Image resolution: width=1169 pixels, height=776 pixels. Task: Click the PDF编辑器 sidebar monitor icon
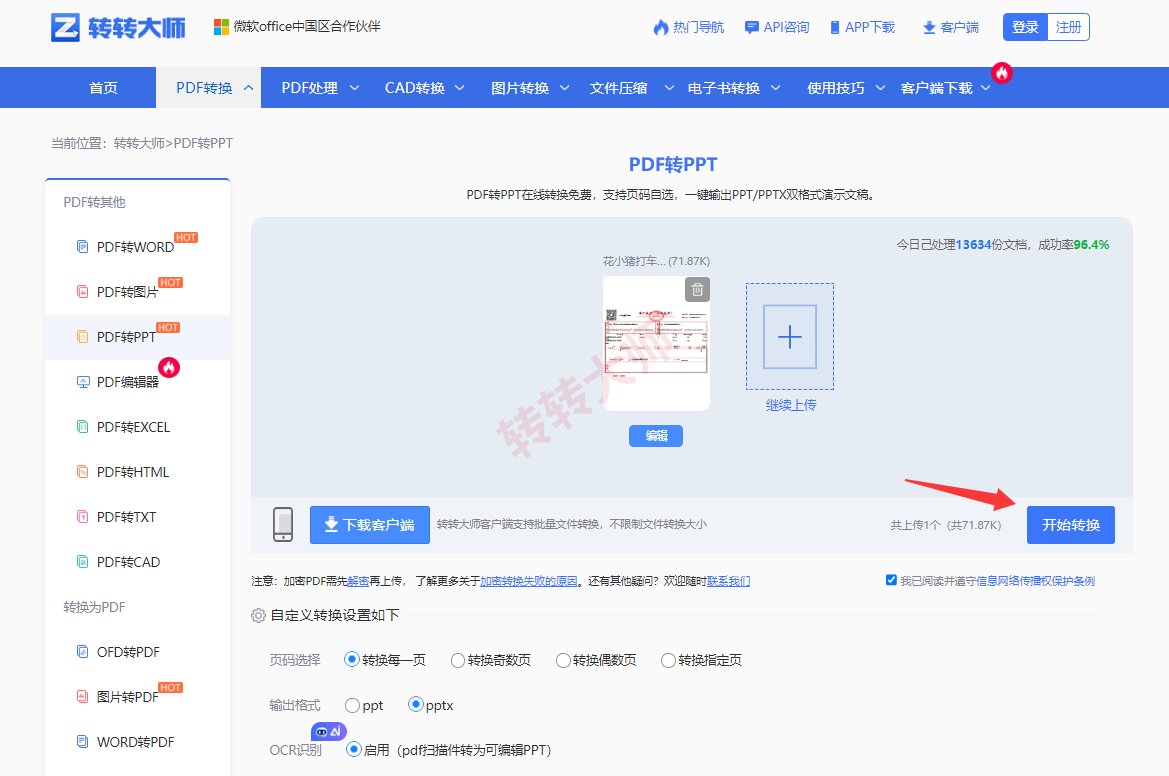coord(83,382)
